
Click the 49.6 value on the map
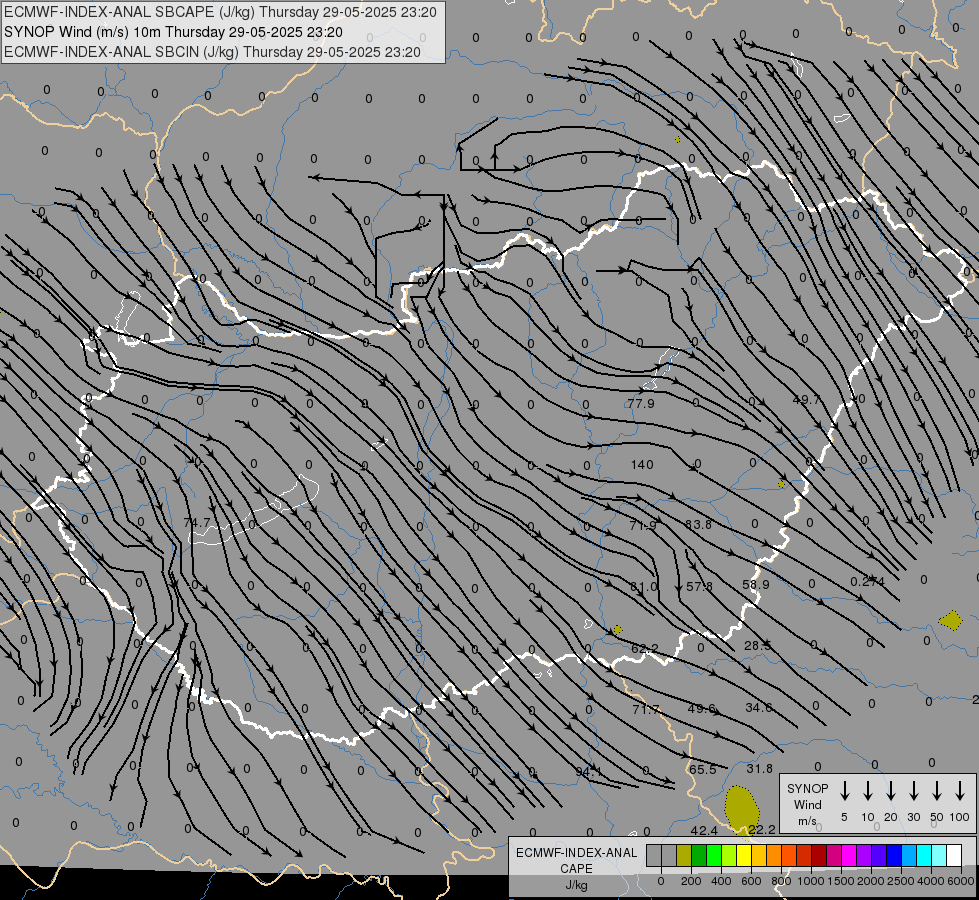[x=701, y=708]
